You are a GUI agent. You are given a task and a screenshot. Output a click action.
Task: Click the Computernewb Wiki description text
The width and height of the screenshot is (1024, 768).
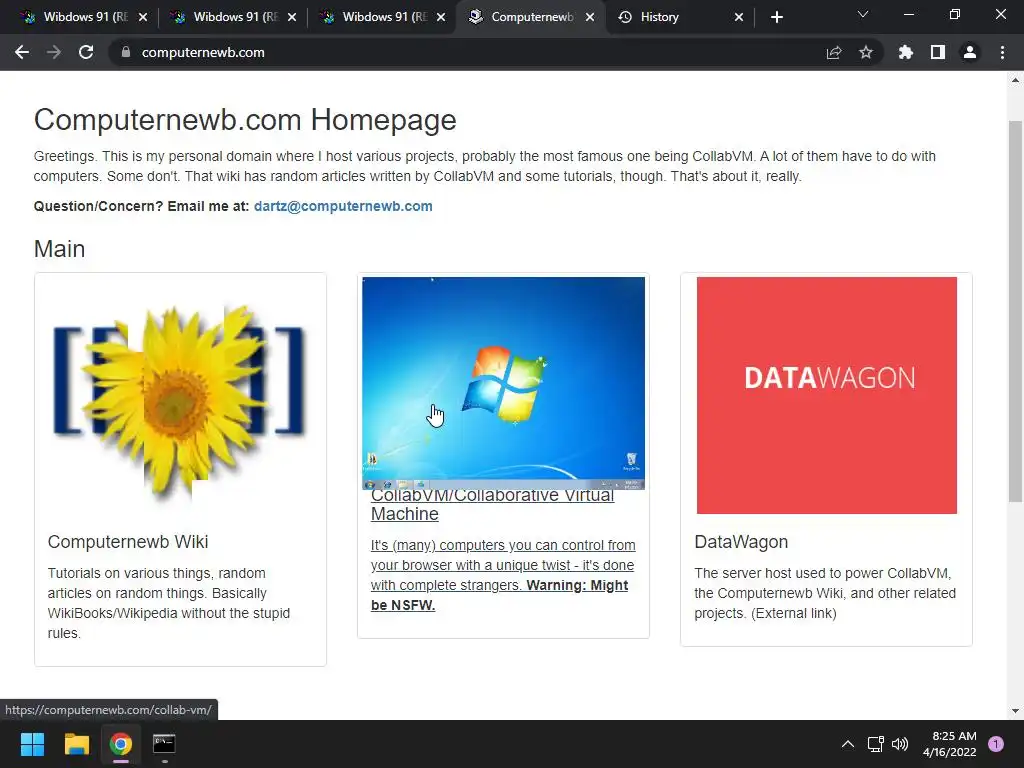pos(168,603)
